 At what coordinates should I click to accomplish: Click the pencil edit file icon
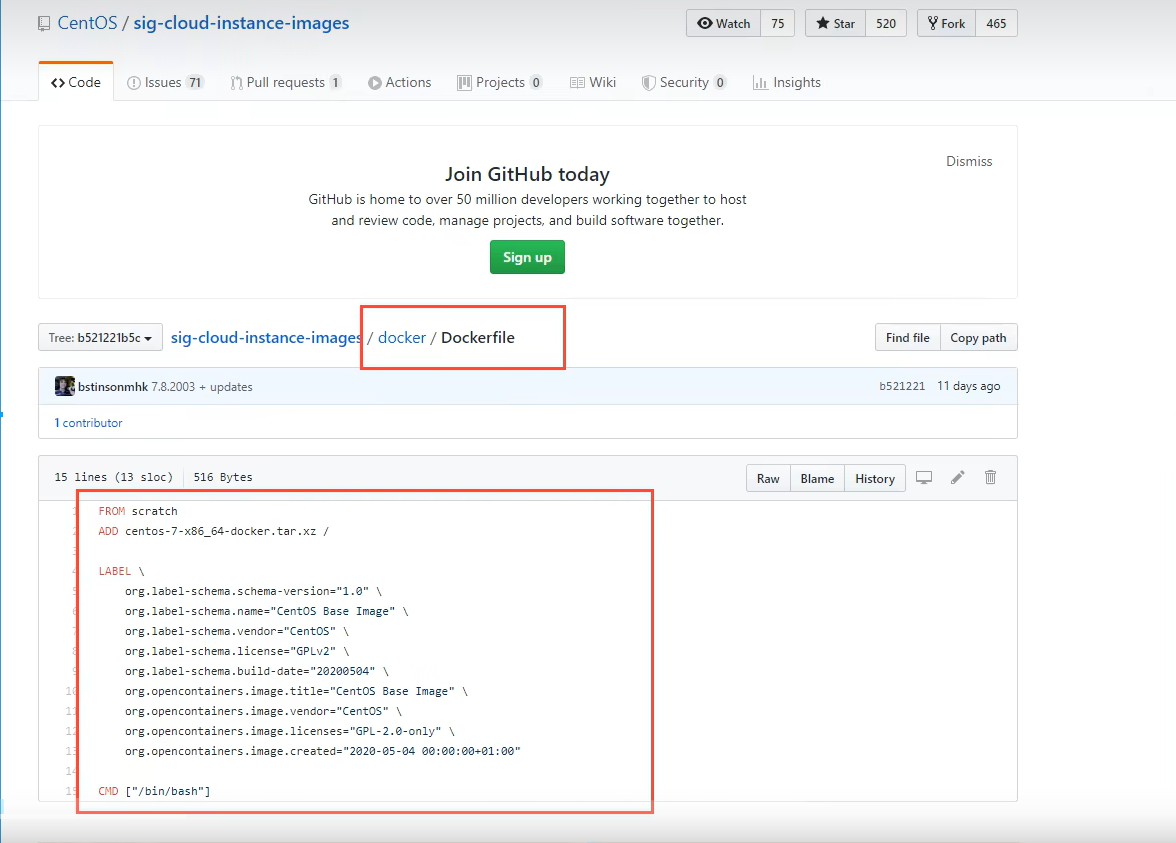[x=957, y=478]
